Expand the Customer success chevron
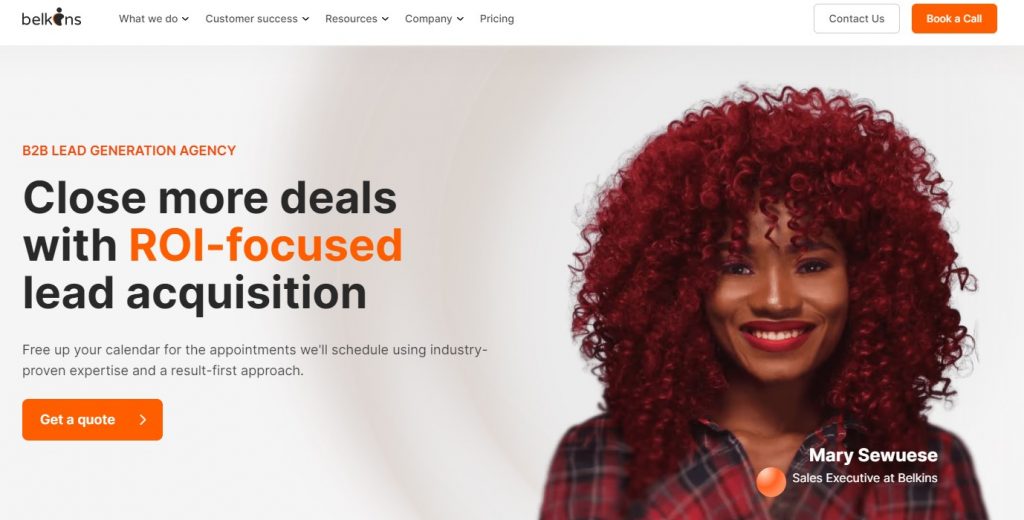The height and width of the screenshot is (520, 1024). point(306,19)
